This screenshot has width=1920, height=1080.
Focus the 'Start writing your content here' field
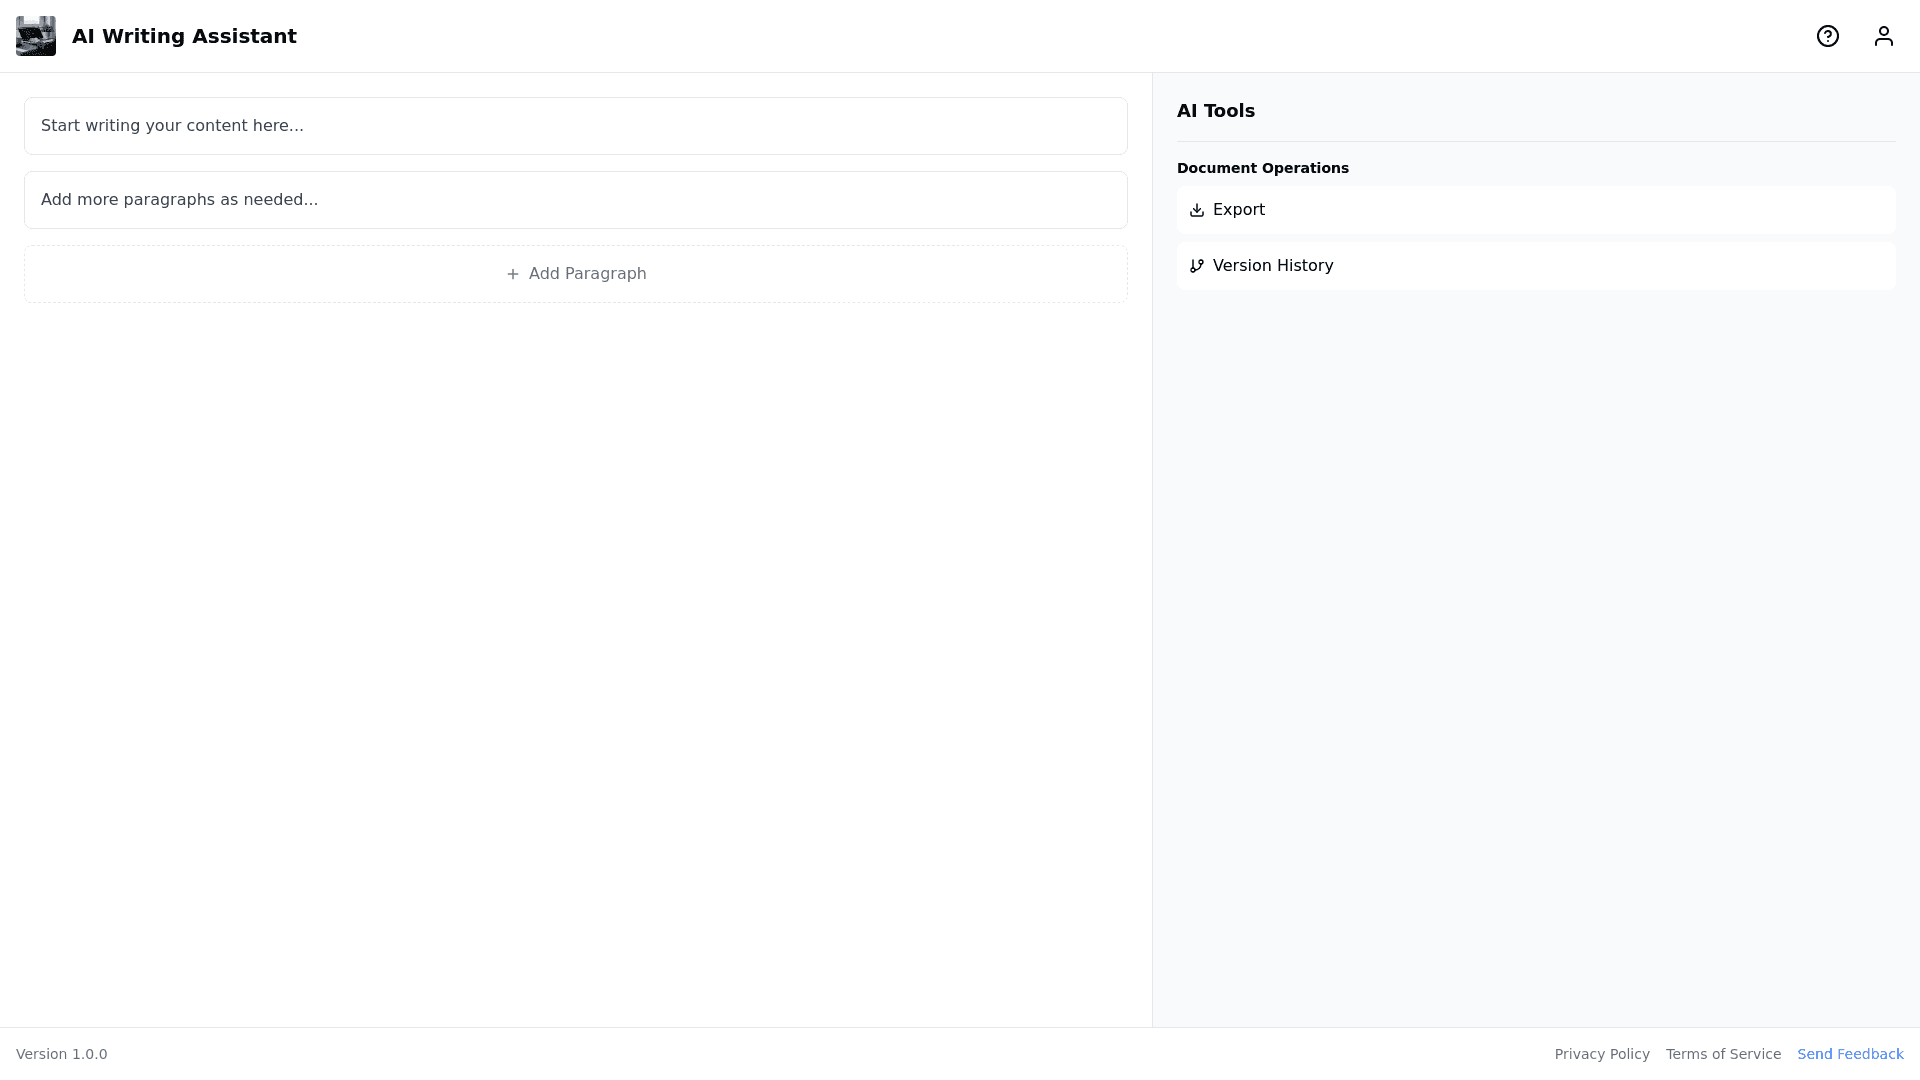point(576,126)
